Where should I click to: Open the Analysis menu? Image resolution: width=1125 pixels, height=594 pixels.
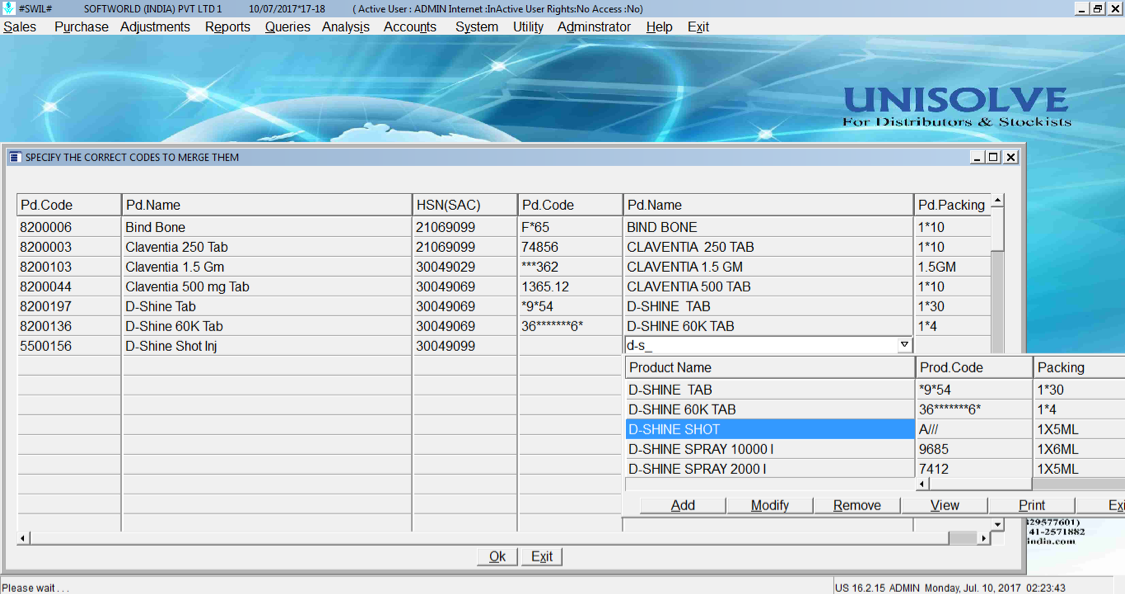345,27
